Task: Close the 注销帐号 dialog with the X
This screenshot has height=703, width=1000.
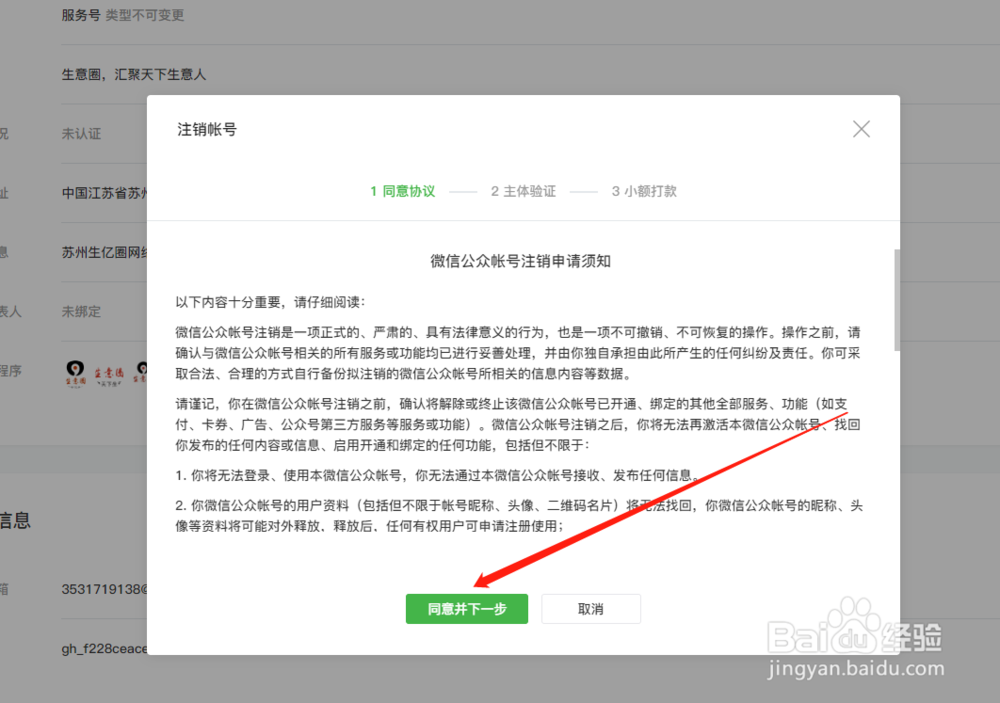Action: click(861, 130)
